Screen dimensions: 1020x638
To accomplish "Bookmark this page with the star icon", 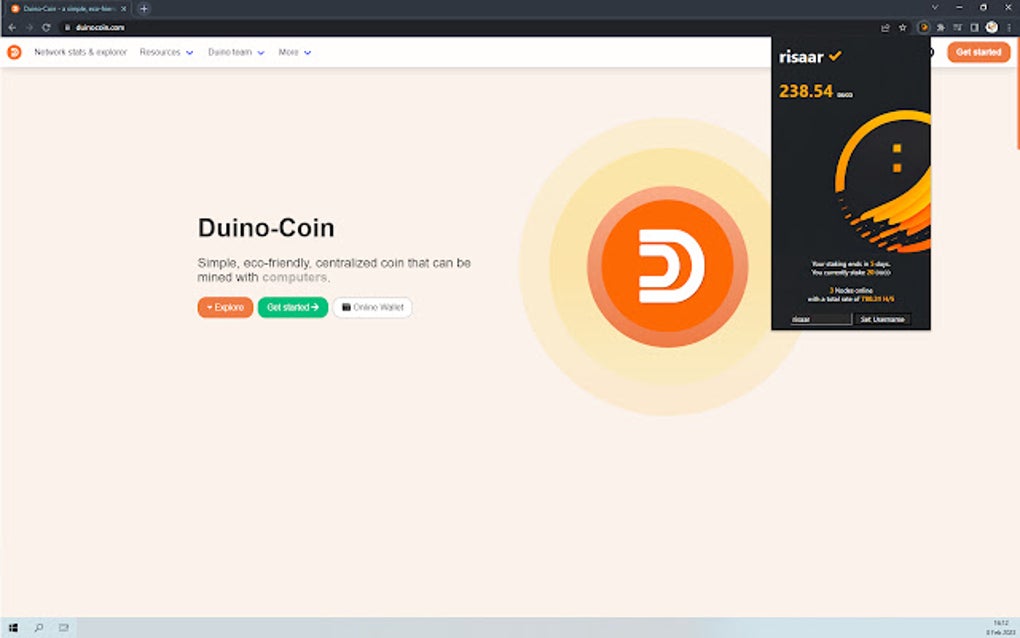I will tap(903, 27).
